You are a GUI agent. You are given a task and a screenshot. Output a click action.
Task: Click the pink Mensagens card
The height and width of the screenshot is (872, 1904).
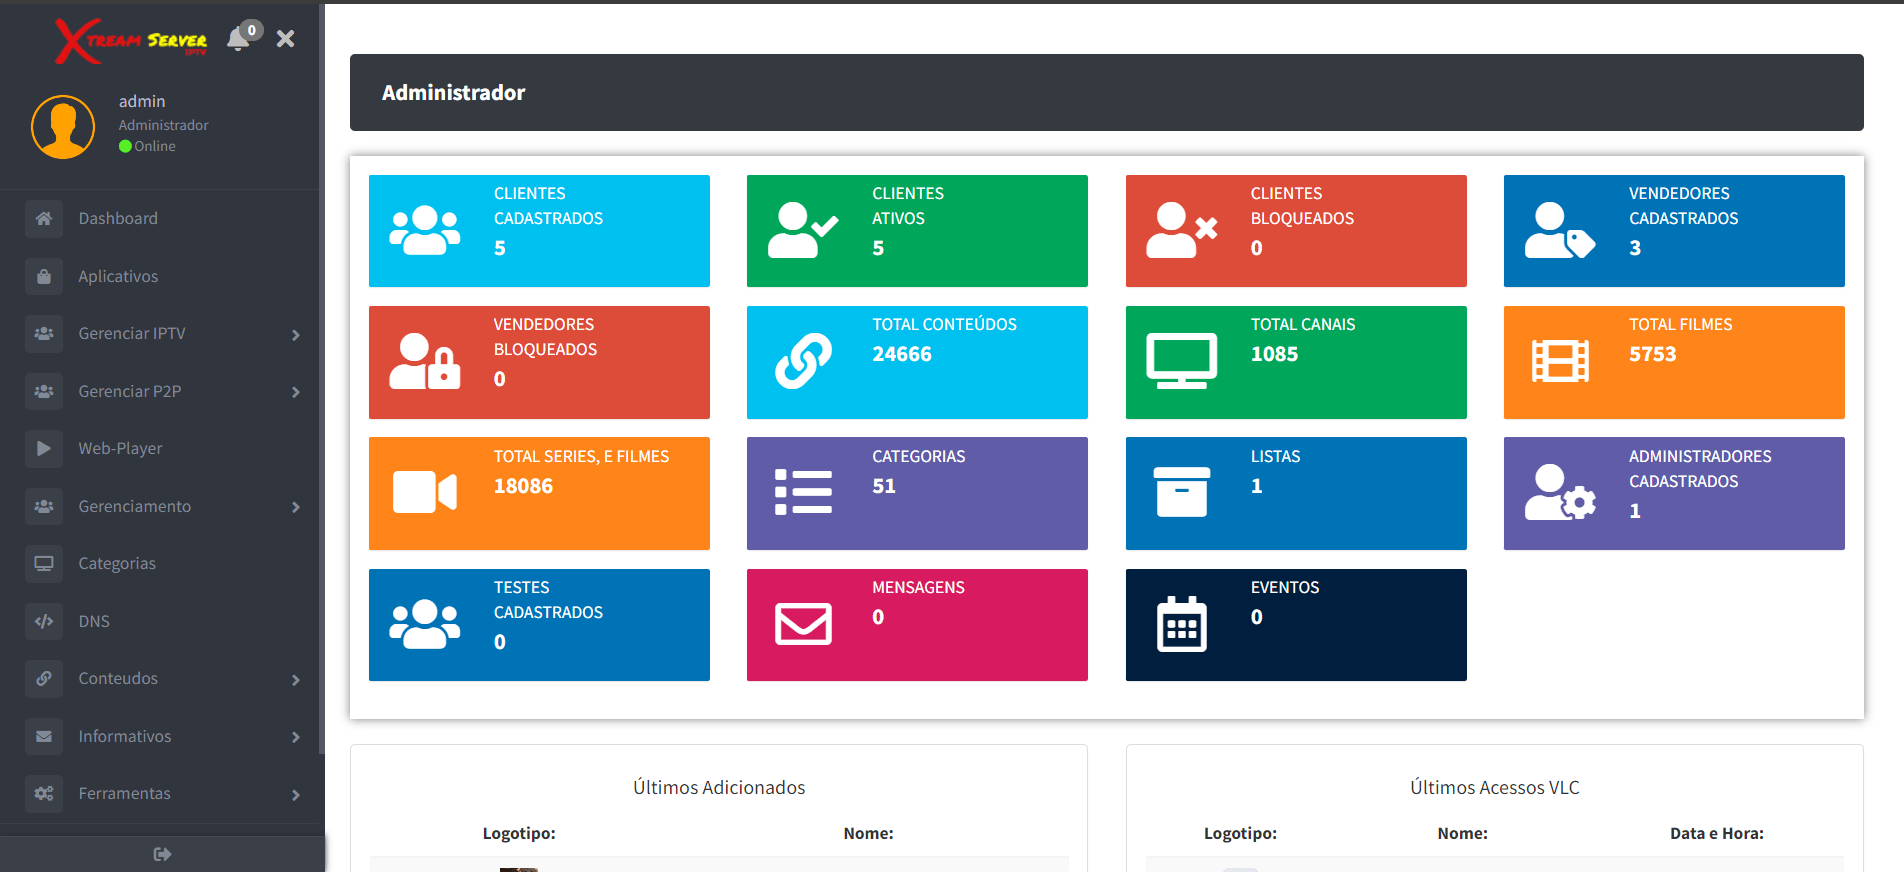click(x=917, y=625)
